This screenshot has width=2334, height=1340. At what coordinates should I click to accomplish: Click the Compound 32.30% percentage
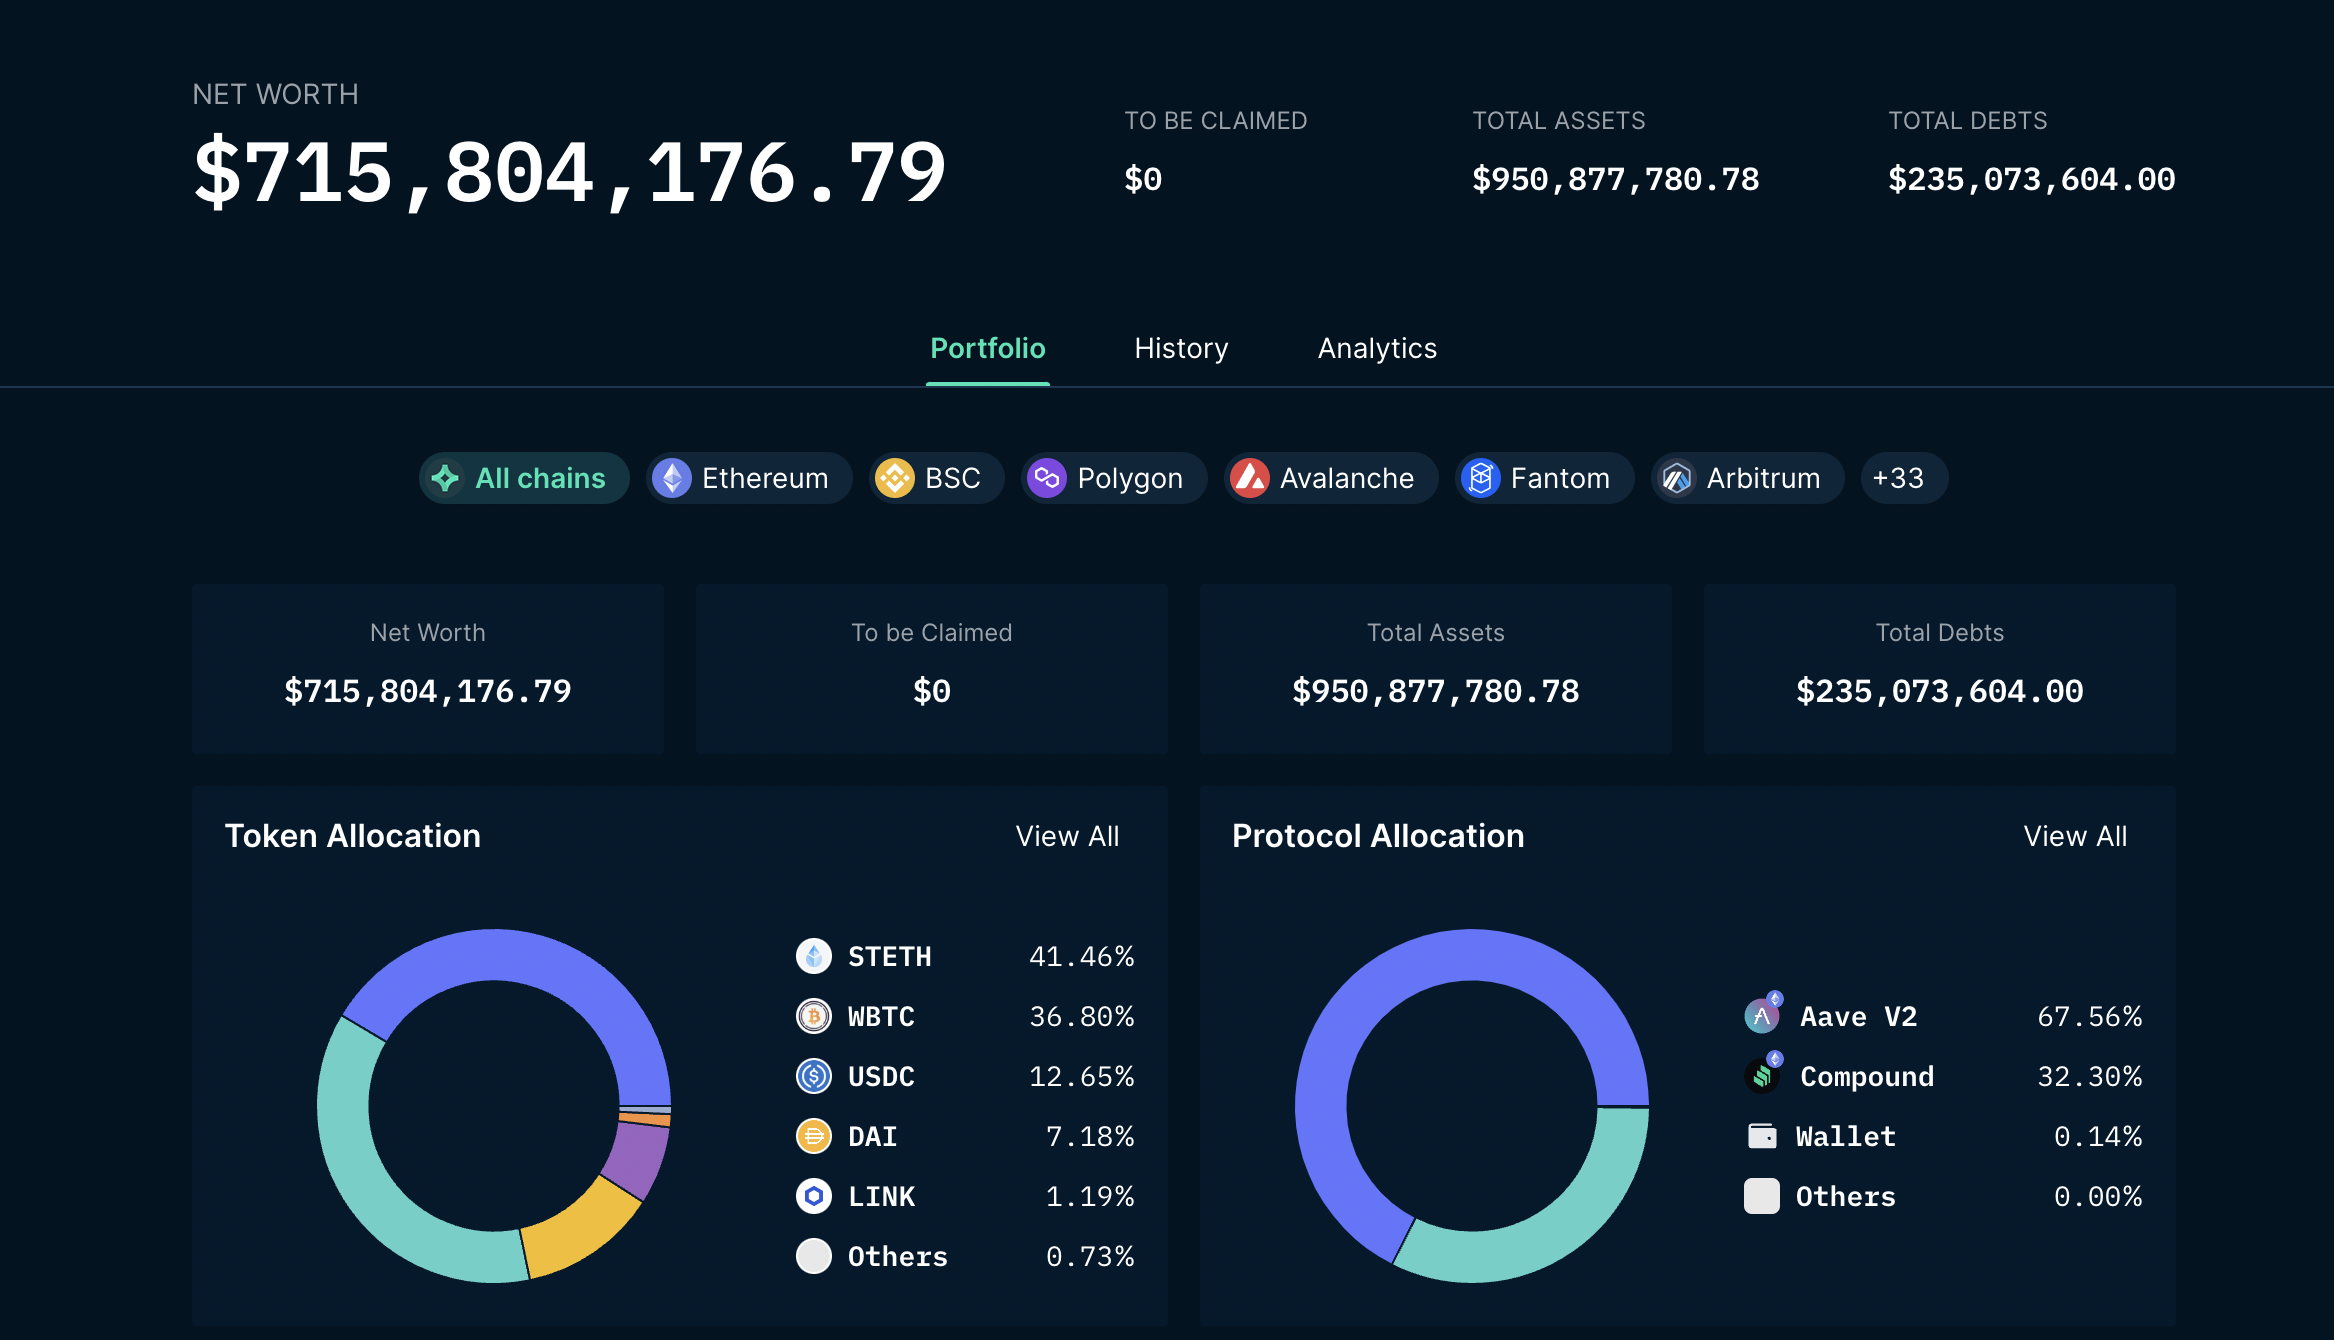[x=2090, y=1077]
